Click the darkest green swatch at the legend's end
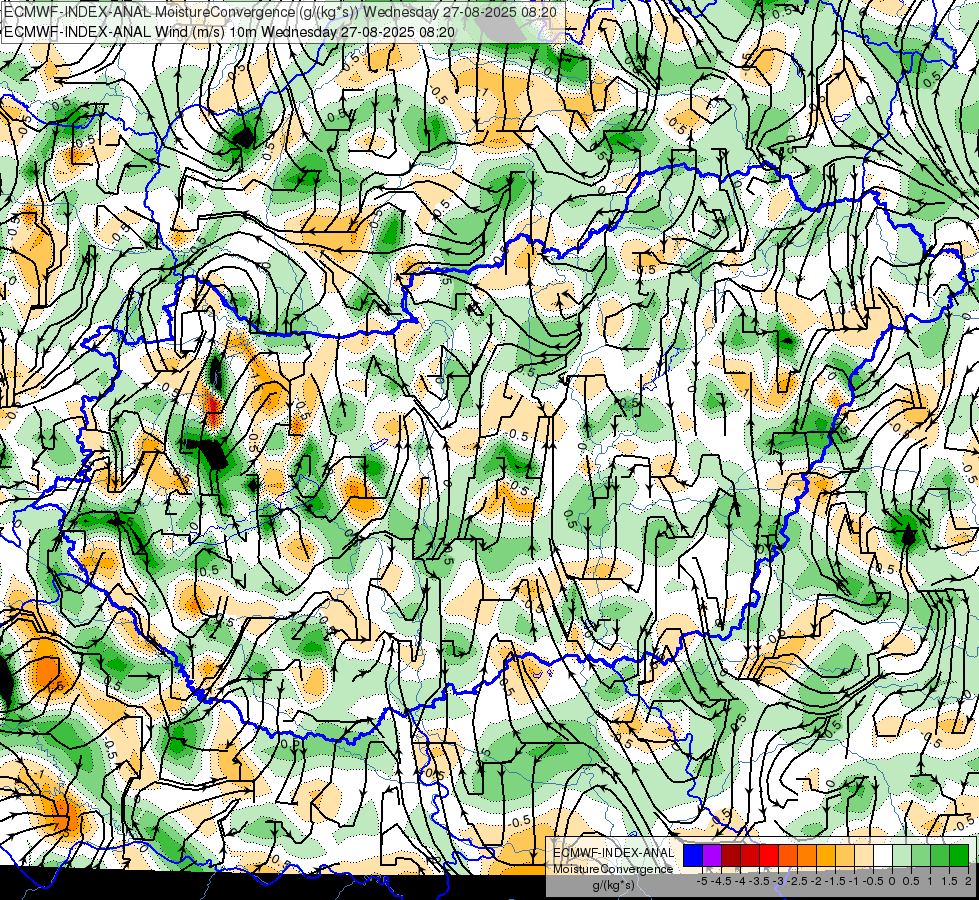Screen dimensions: 979x900 tap(959, 856)
